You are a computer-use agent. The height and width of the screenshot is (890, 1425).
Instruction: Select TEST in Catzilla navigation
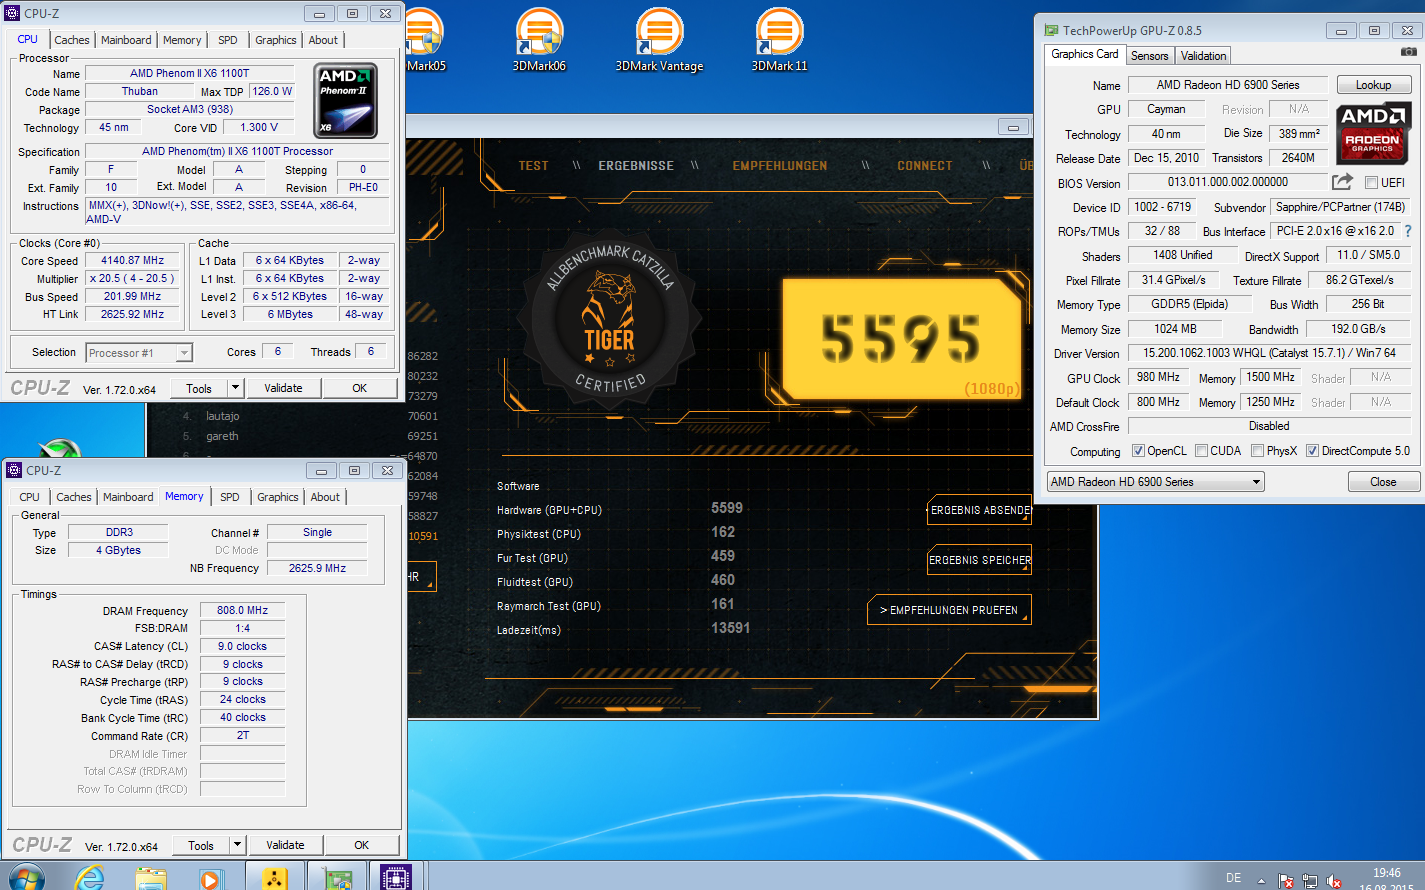[x=533, y=166]
